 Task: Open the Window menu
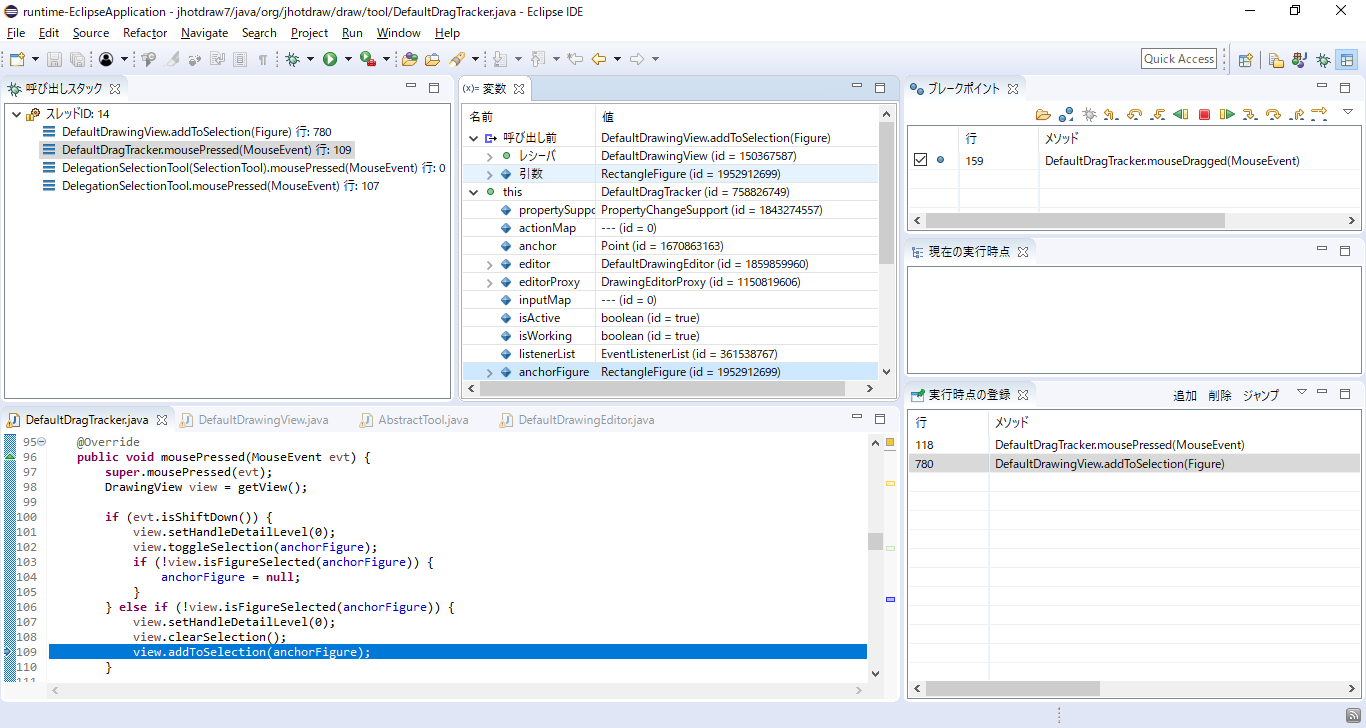(398, 33)
